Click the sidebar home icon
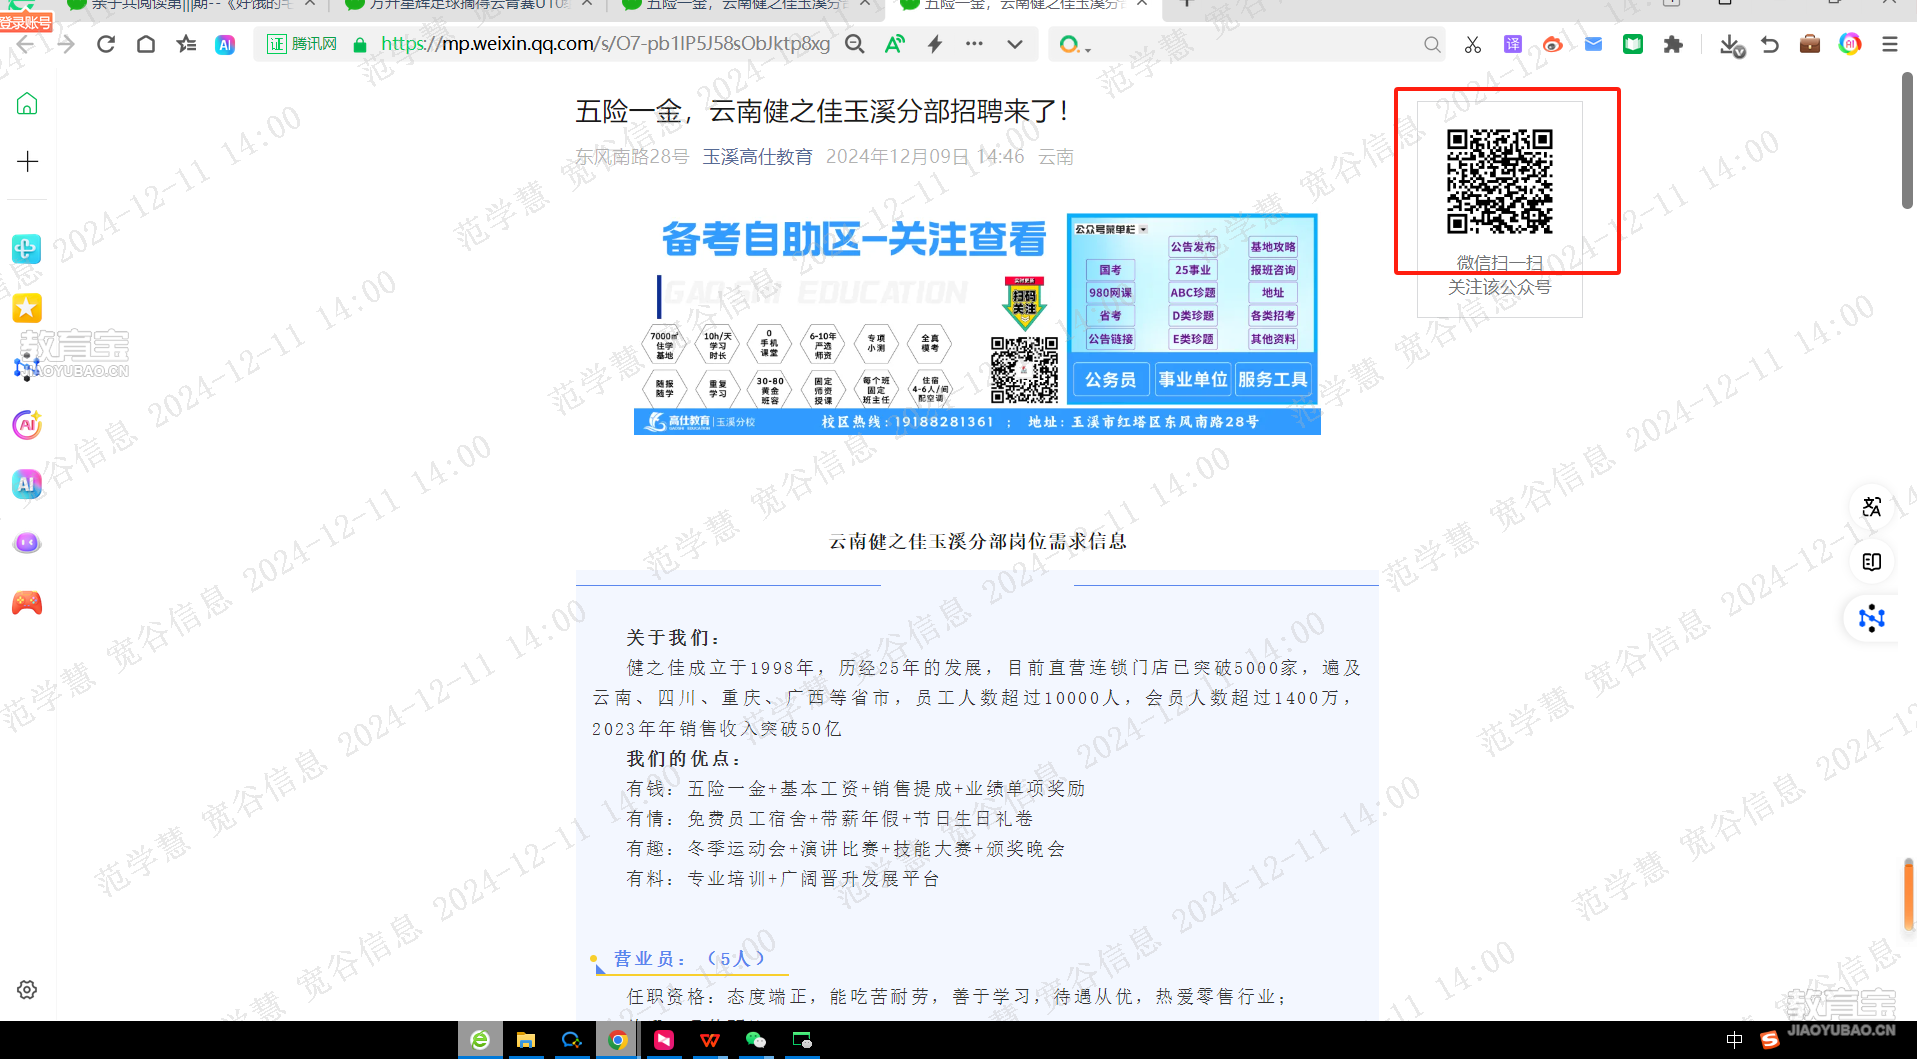 [27, 103]
